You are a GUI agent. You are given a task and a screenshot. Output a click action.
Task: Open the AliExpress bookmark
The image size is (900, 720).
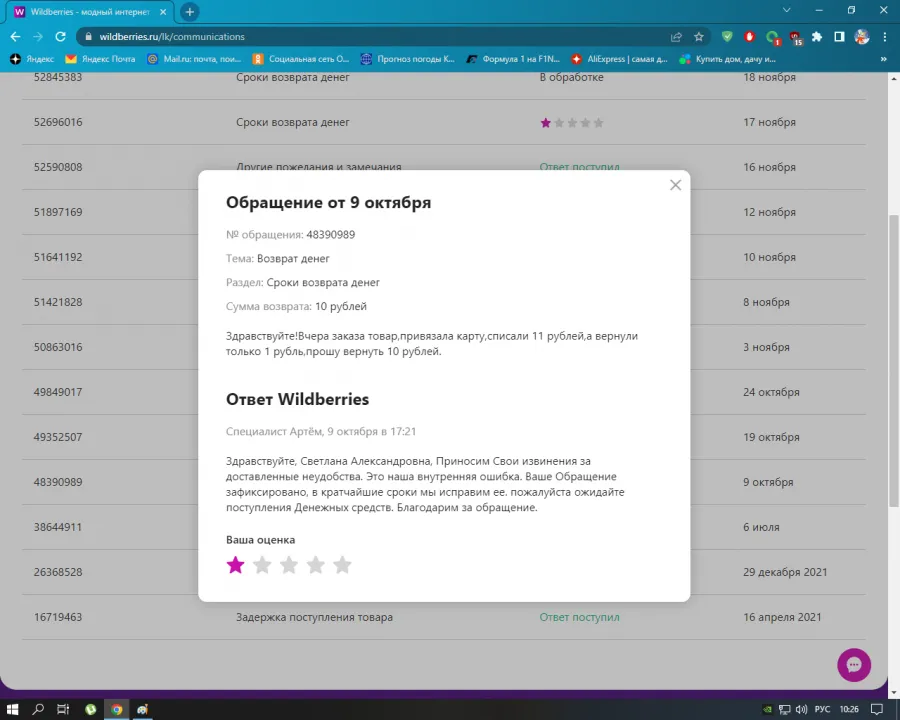click(x=619, y=59)
